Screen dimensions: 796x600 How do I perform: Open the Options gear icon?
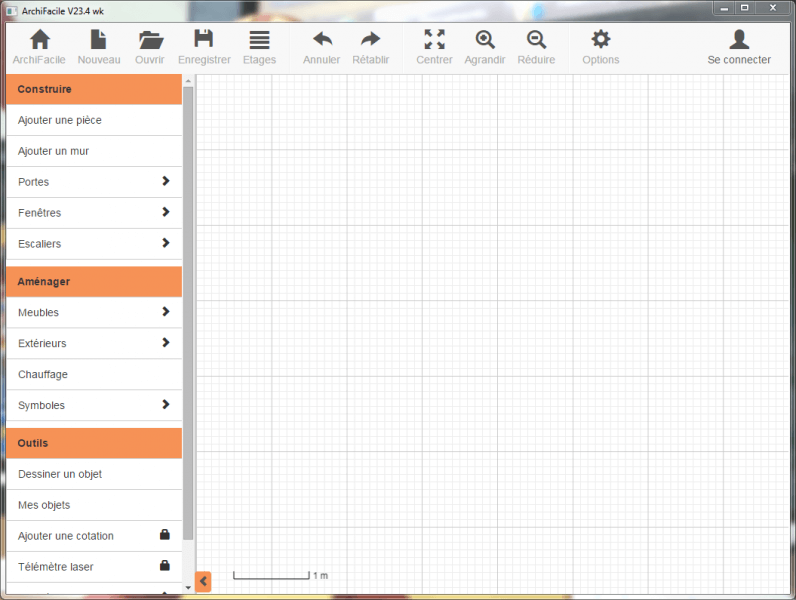click(601, 39)
